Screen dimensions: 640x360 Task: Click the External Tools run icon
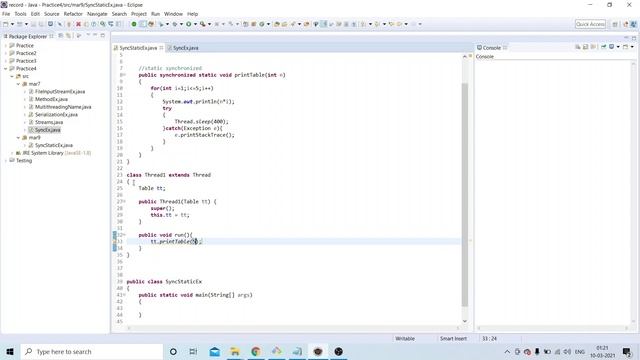[202, 24]
